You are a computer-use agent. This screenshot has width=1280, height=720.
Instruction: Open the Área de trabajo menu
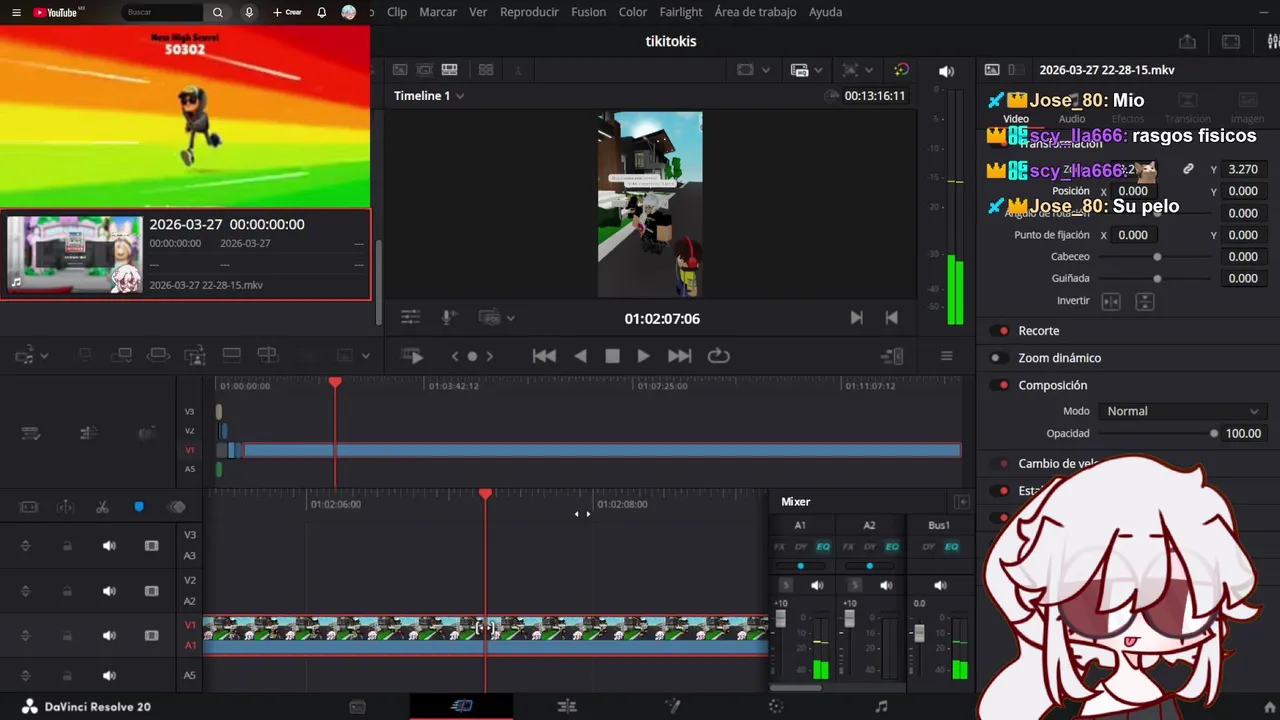point(755,12)
